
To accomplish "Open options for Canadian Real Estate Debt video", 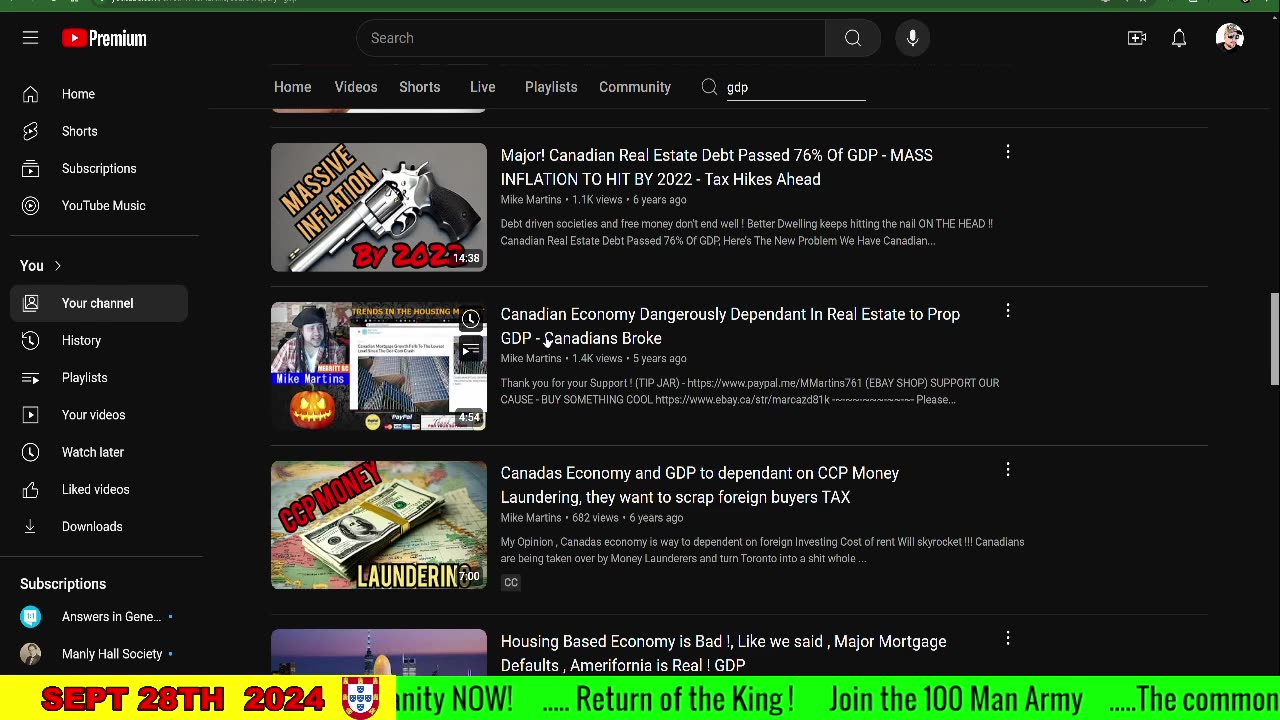I will pos(1008,152).
